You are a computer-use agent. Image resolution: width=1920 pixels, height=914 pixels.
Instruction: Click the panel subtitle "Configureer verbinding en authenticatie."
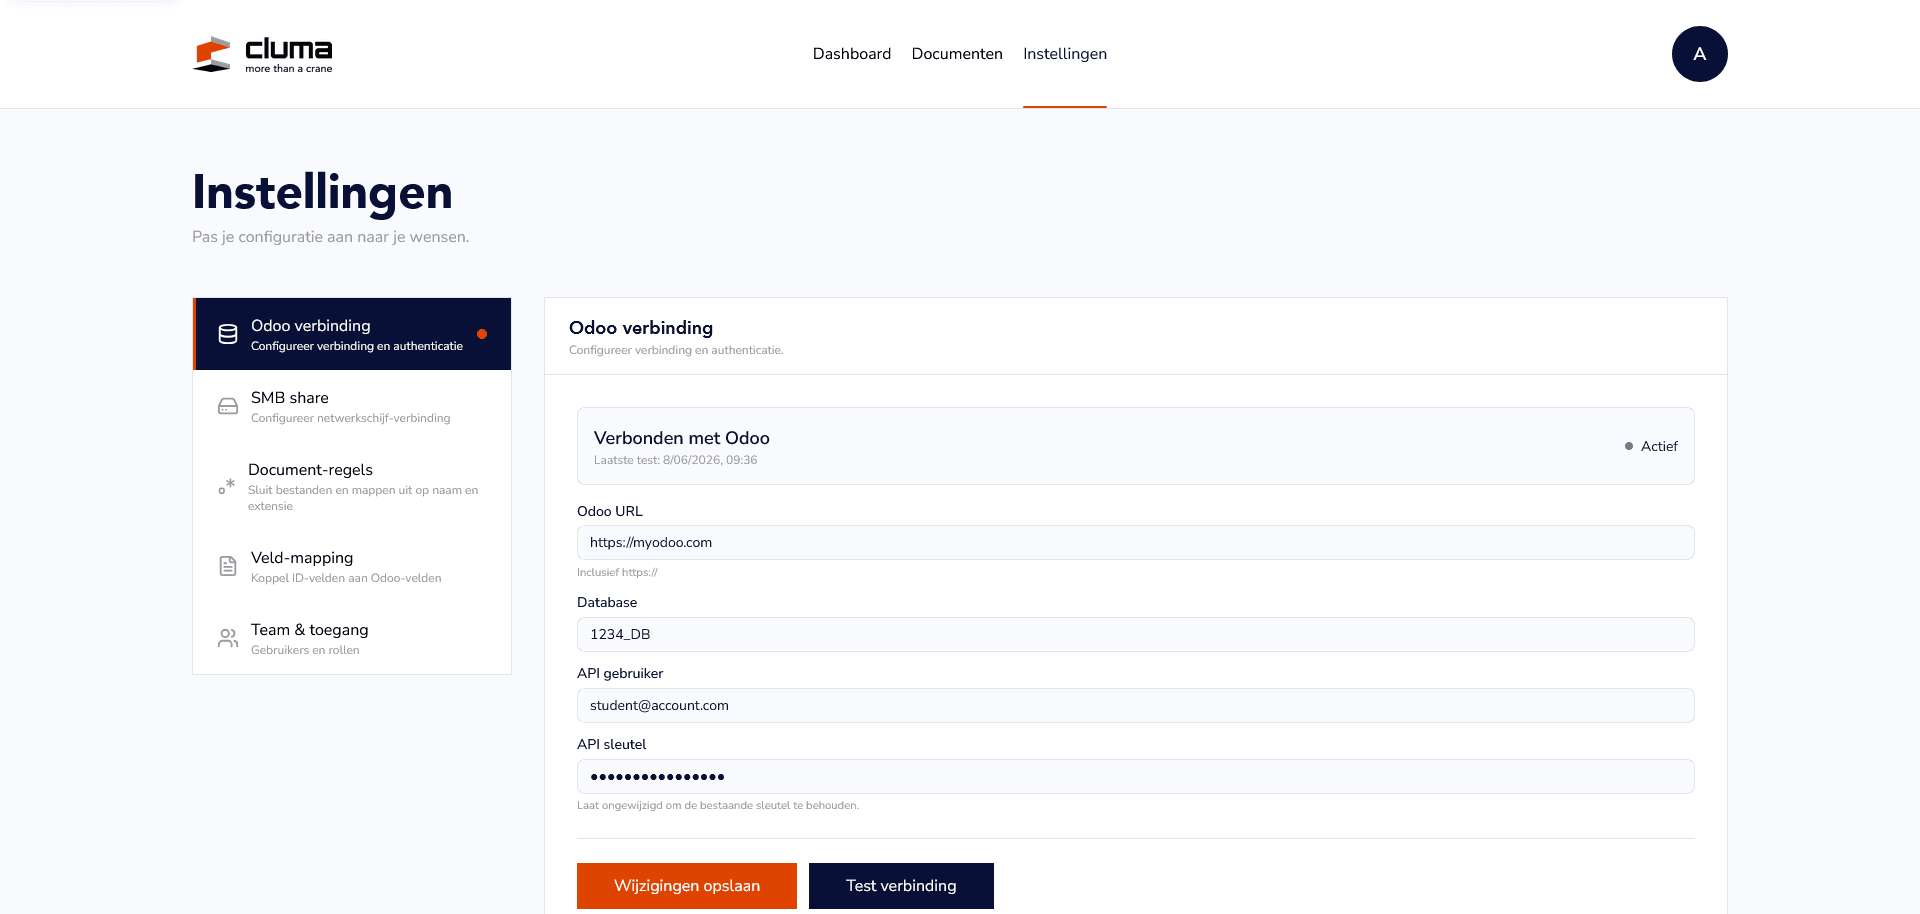click(676, 350)
